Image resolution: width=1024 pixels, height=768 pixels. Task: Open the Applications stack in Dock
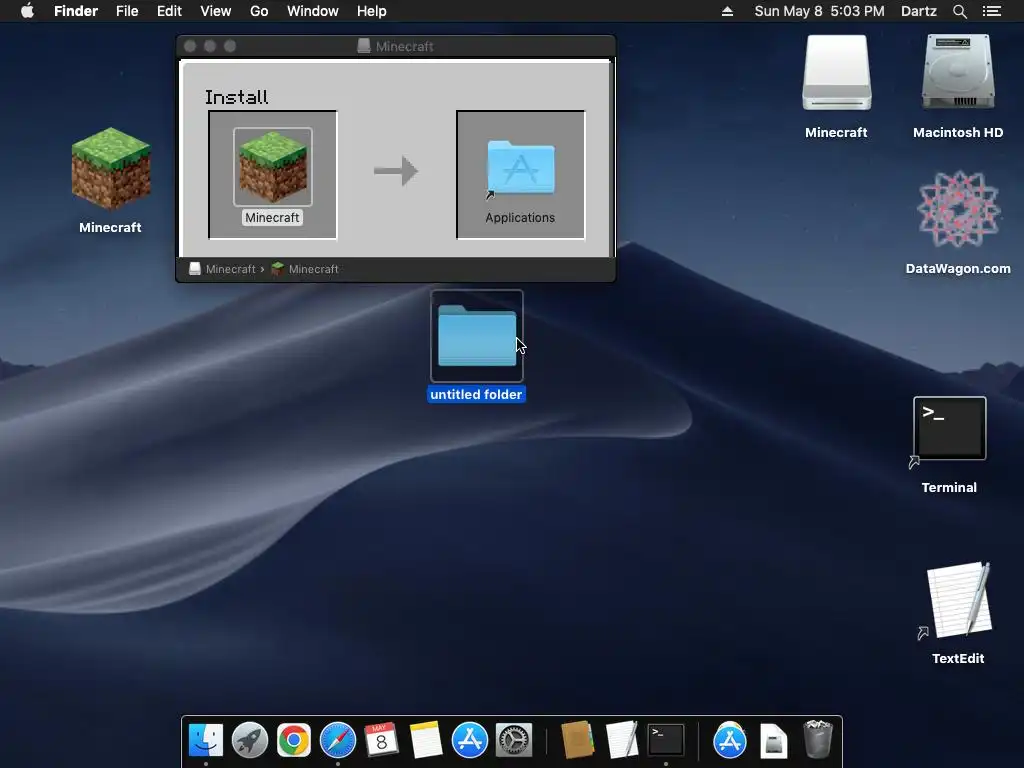coord(729,741)
